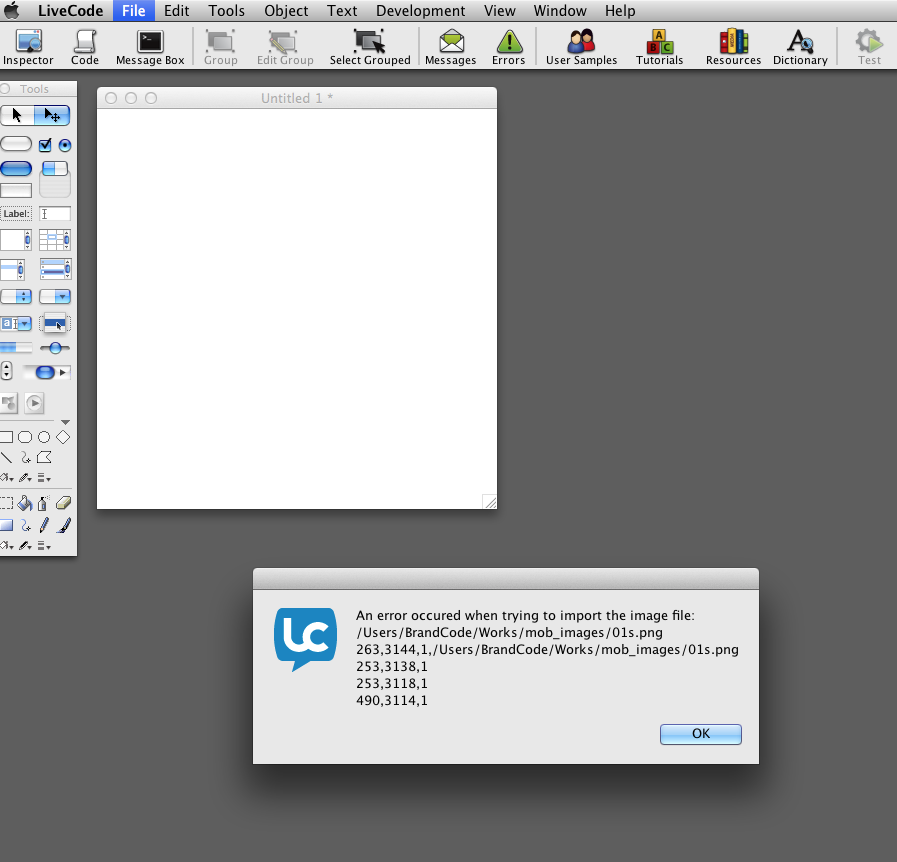Pick the rounded push button control
This screenshot has width=897, height=862.
[x=16, y=144]
